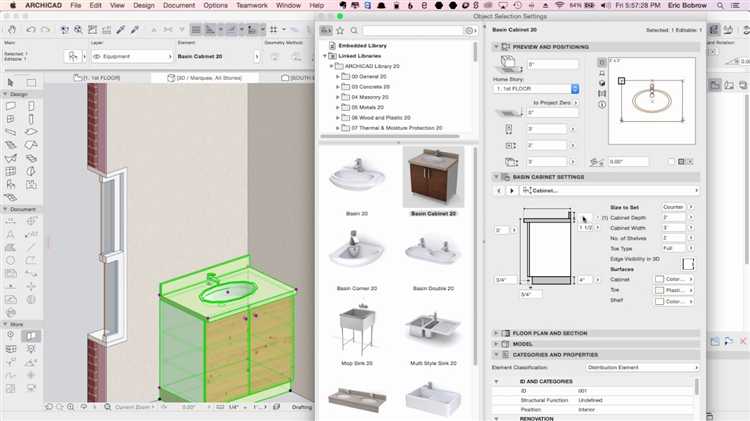
Task: Collapse Preview and Positioning panel
Action: [x=496, y=47]
